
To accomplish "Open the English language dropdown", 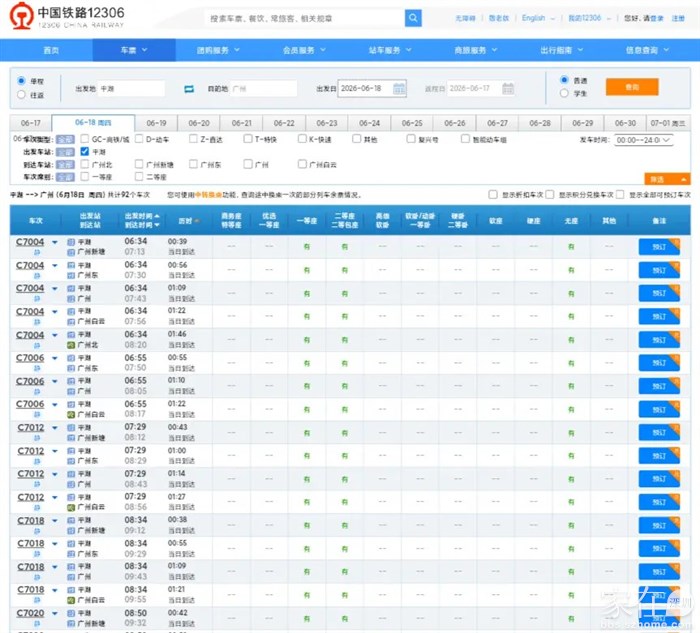I will [x=538, y=18].
